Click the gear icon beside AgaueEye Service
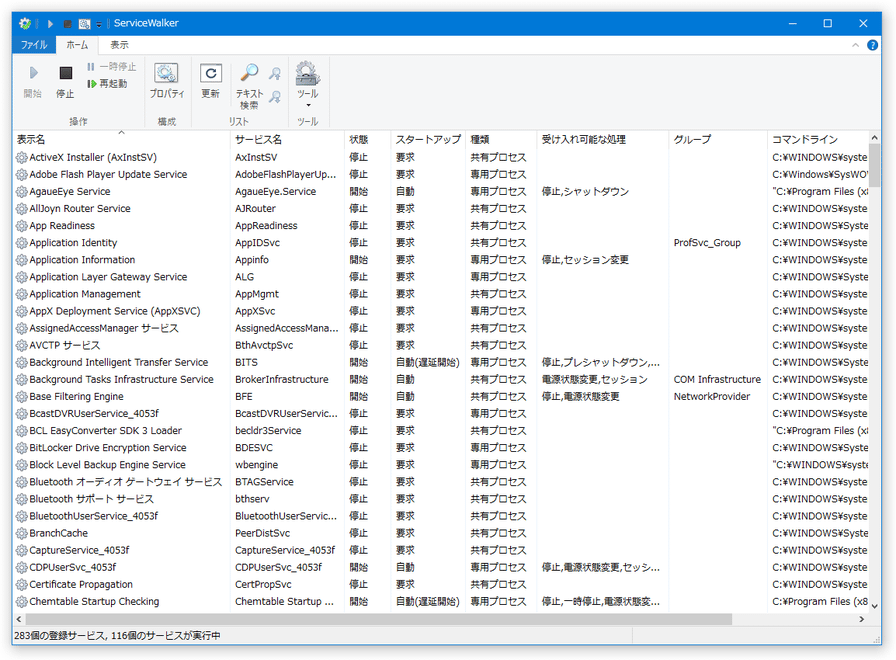This screenshot has height=660, width=896. [x=22, y=192]
